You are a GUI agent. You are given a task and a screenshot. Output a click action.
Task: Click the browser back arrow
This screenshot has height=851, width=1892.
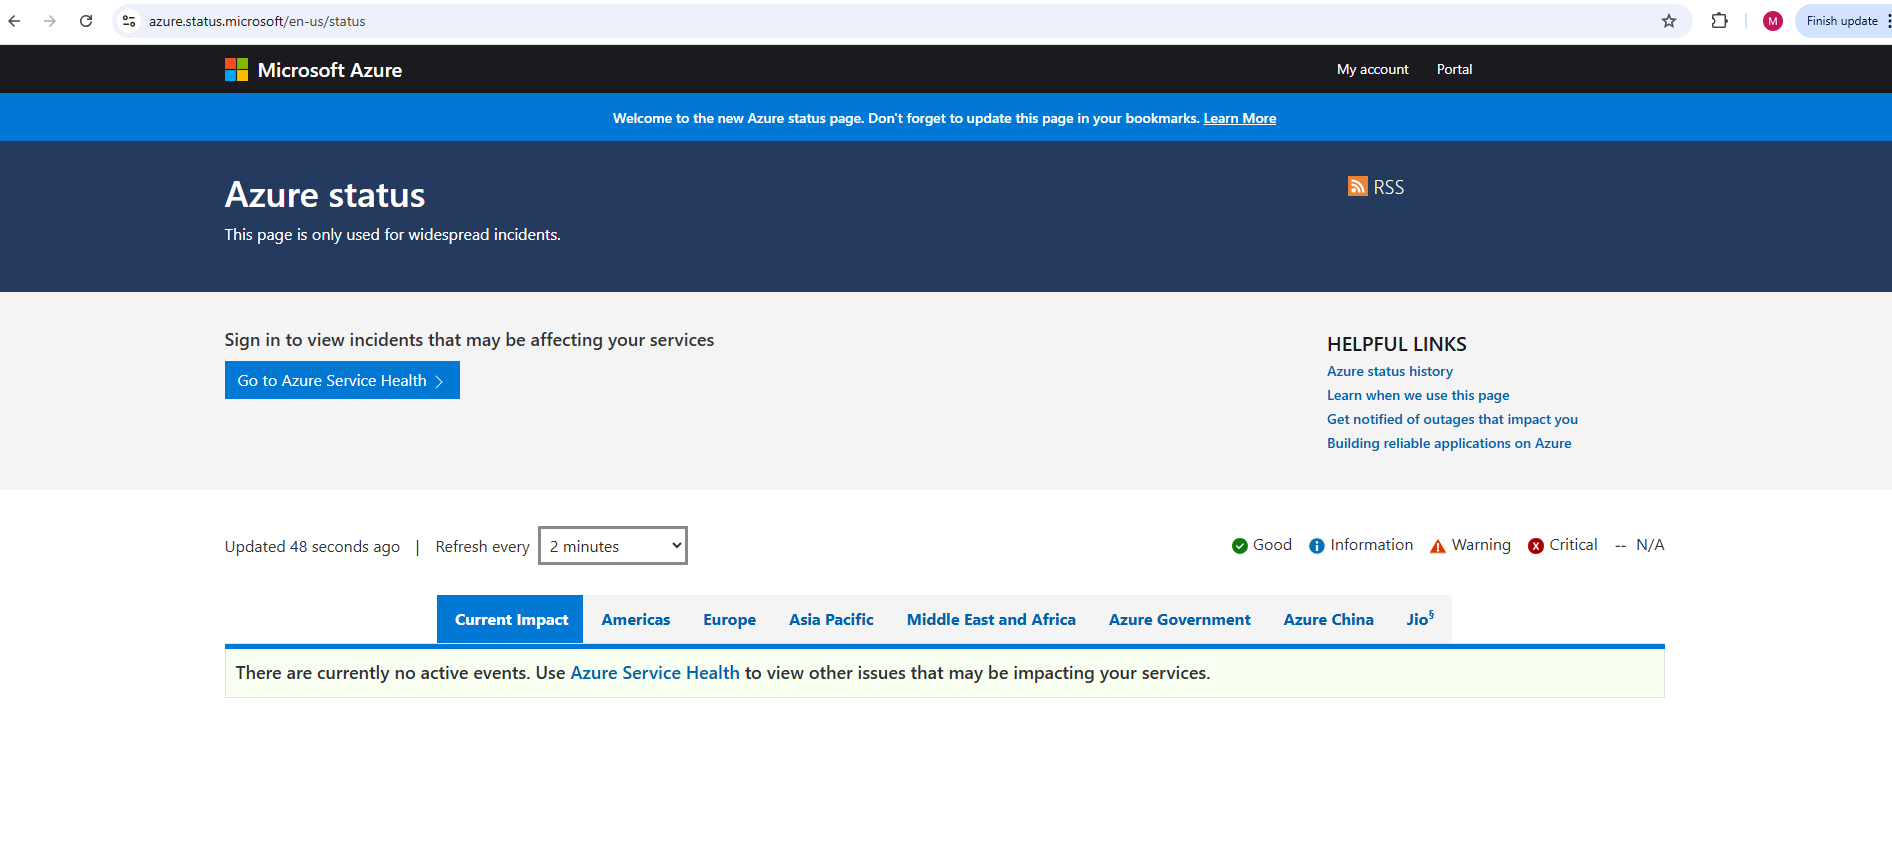[14, 21]
